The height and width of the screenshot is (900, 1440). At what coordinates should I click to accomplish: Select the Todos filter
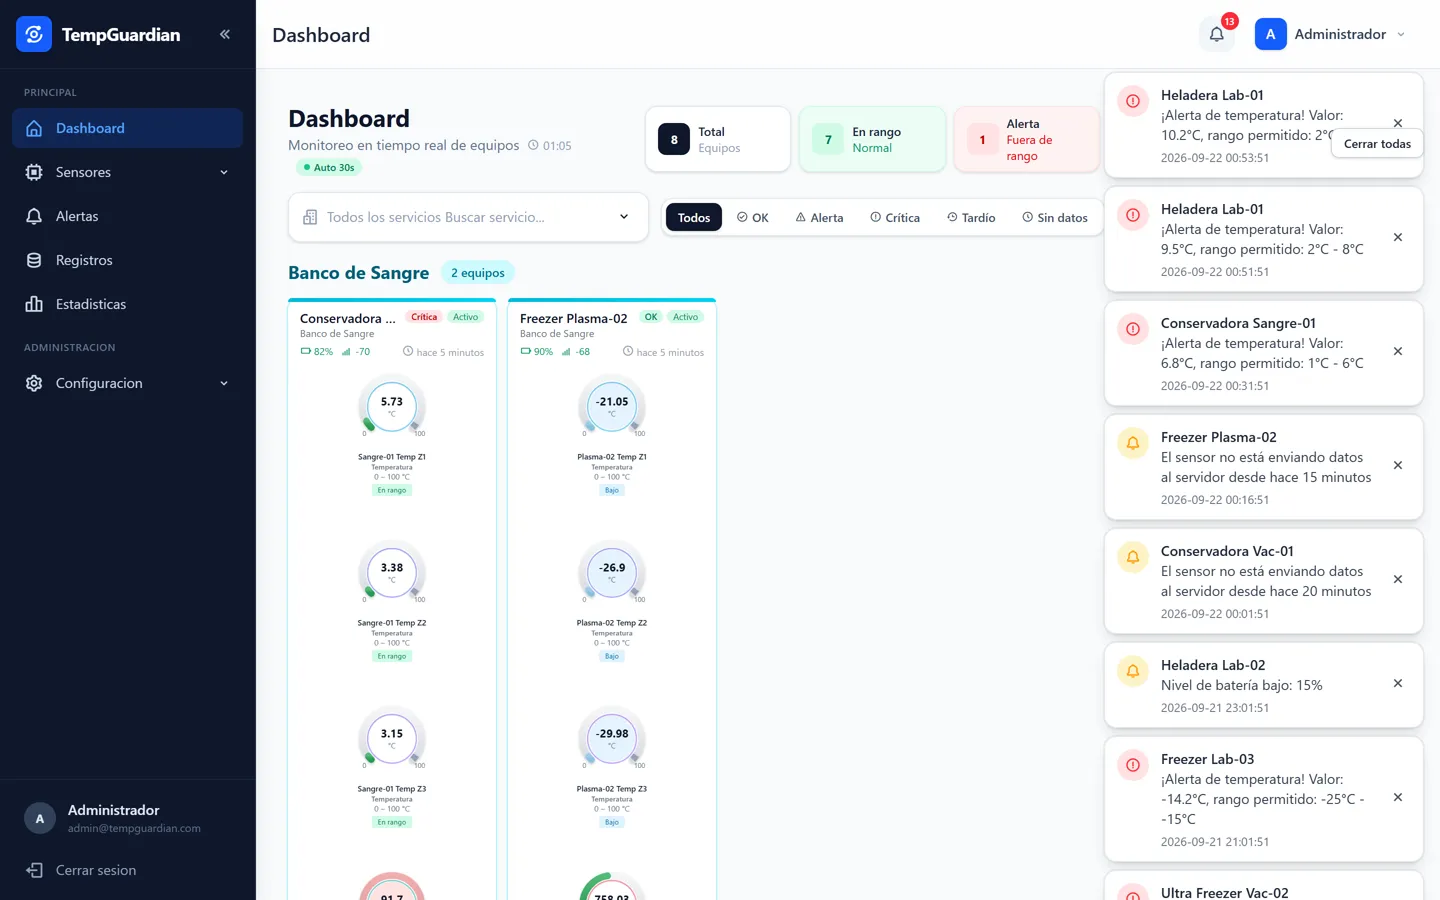point(694,218)
